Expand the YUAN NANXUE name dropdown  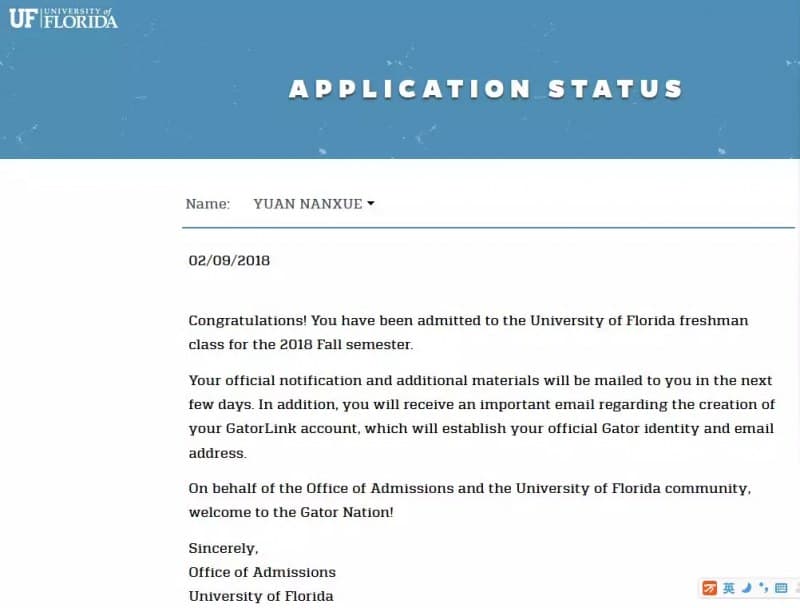click(314, 204)
